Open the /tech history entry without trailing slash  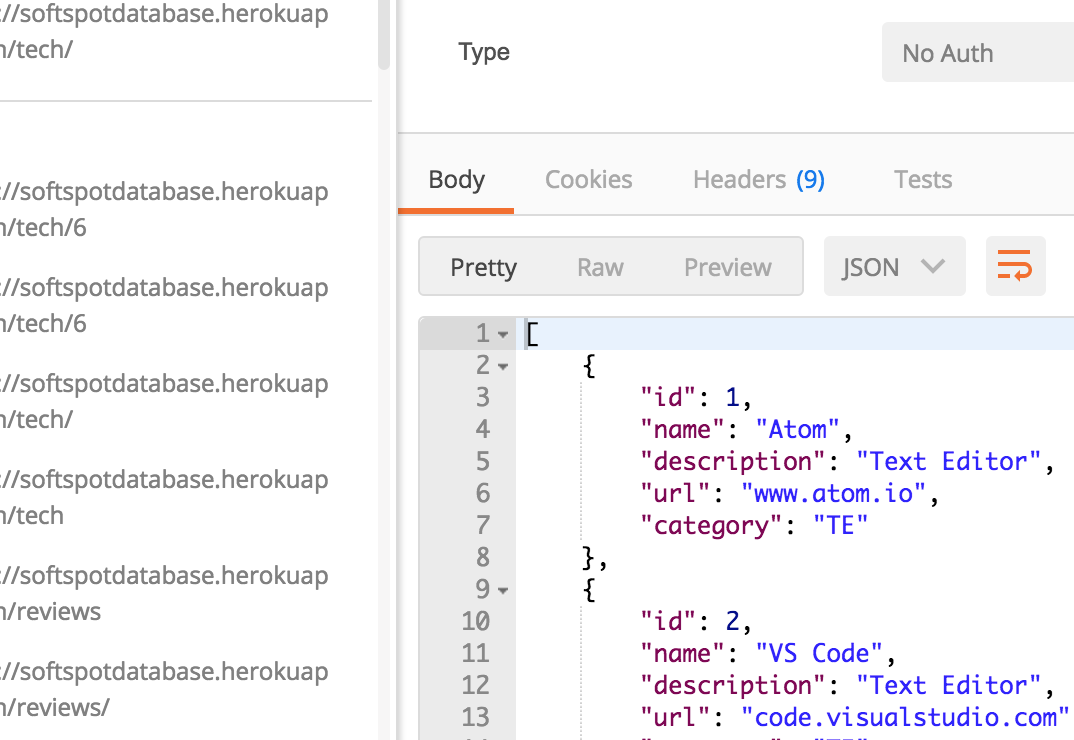click(164, 497)
